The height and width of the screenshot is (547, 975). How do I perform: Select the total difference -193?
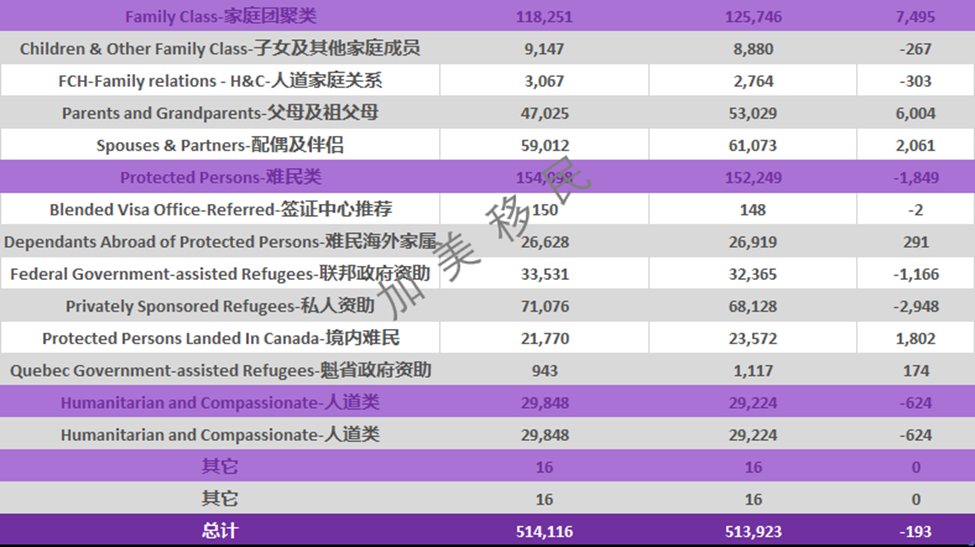pos(915,532)
